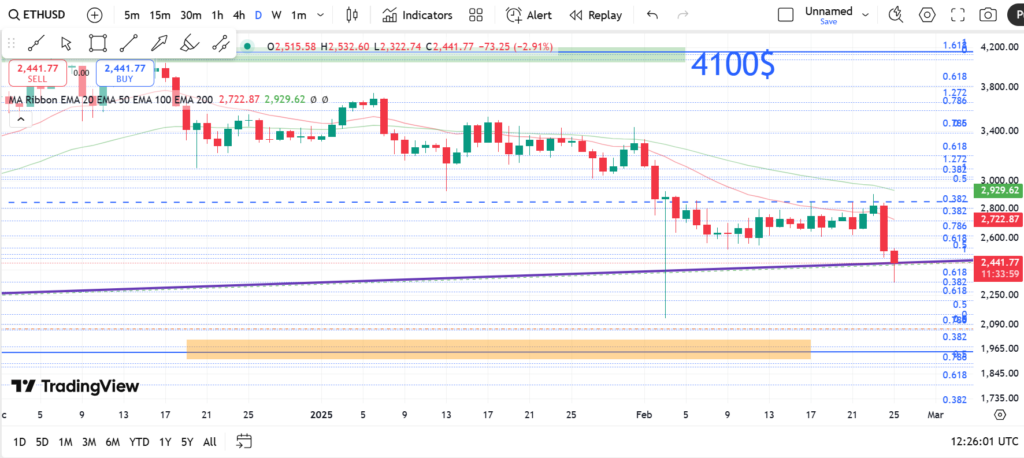Select the highlighter brush tool

point(189,43)
